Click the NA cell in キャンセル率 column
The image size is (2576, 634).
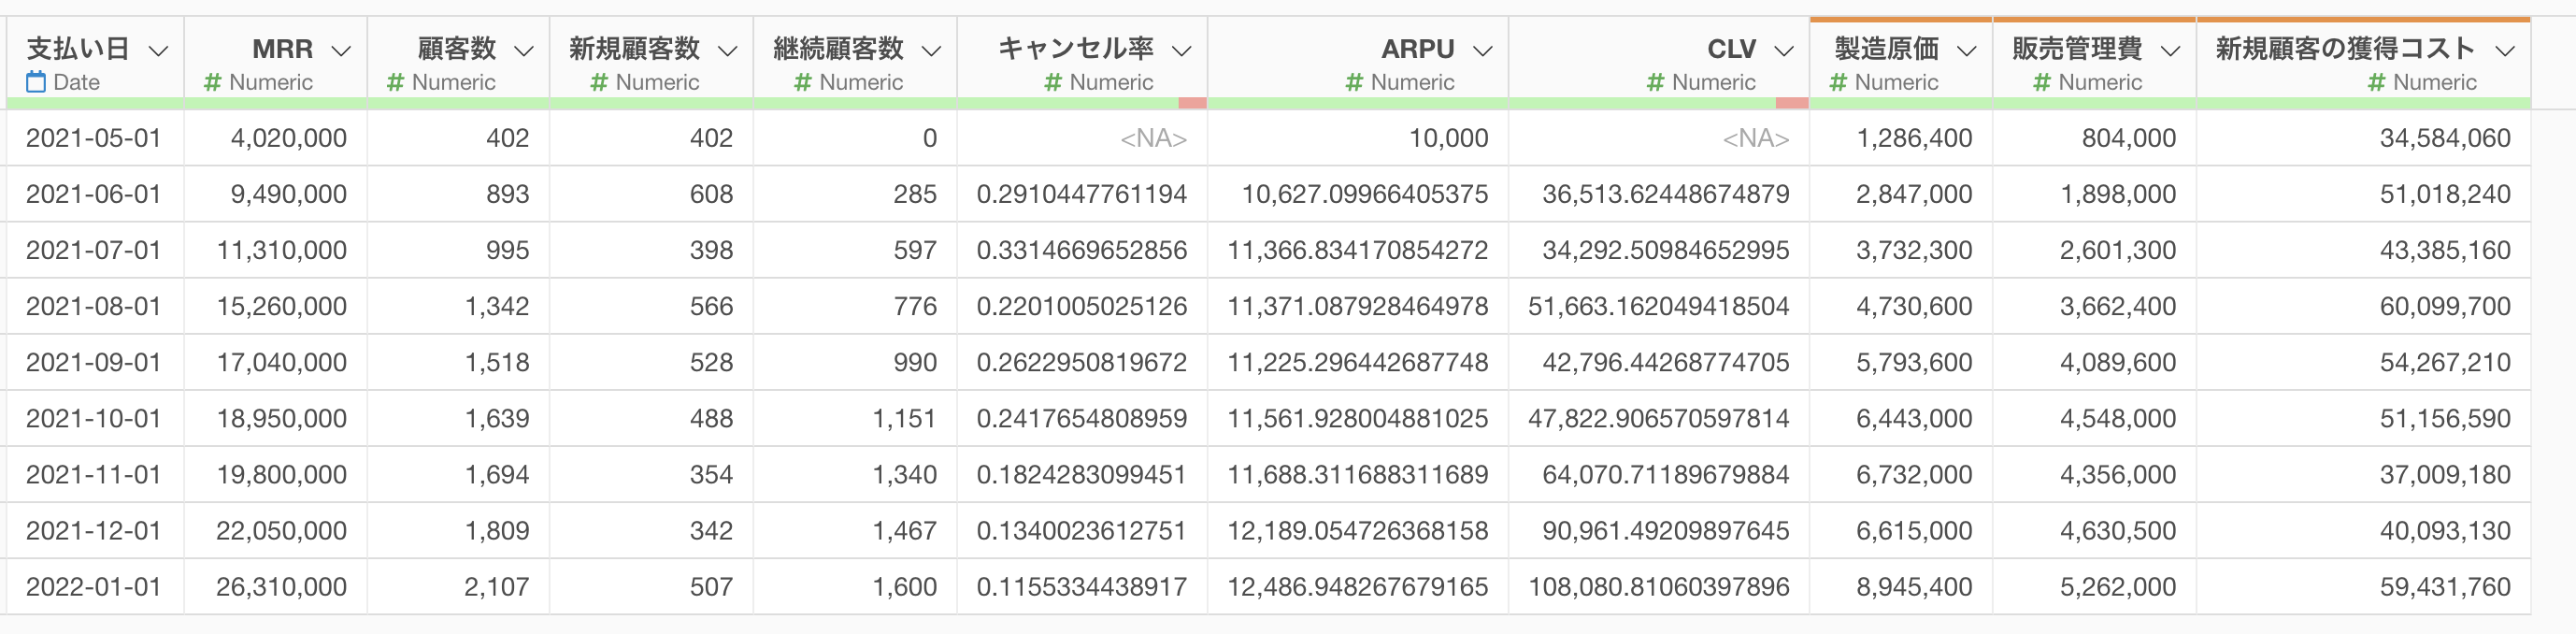(1154, 138)
